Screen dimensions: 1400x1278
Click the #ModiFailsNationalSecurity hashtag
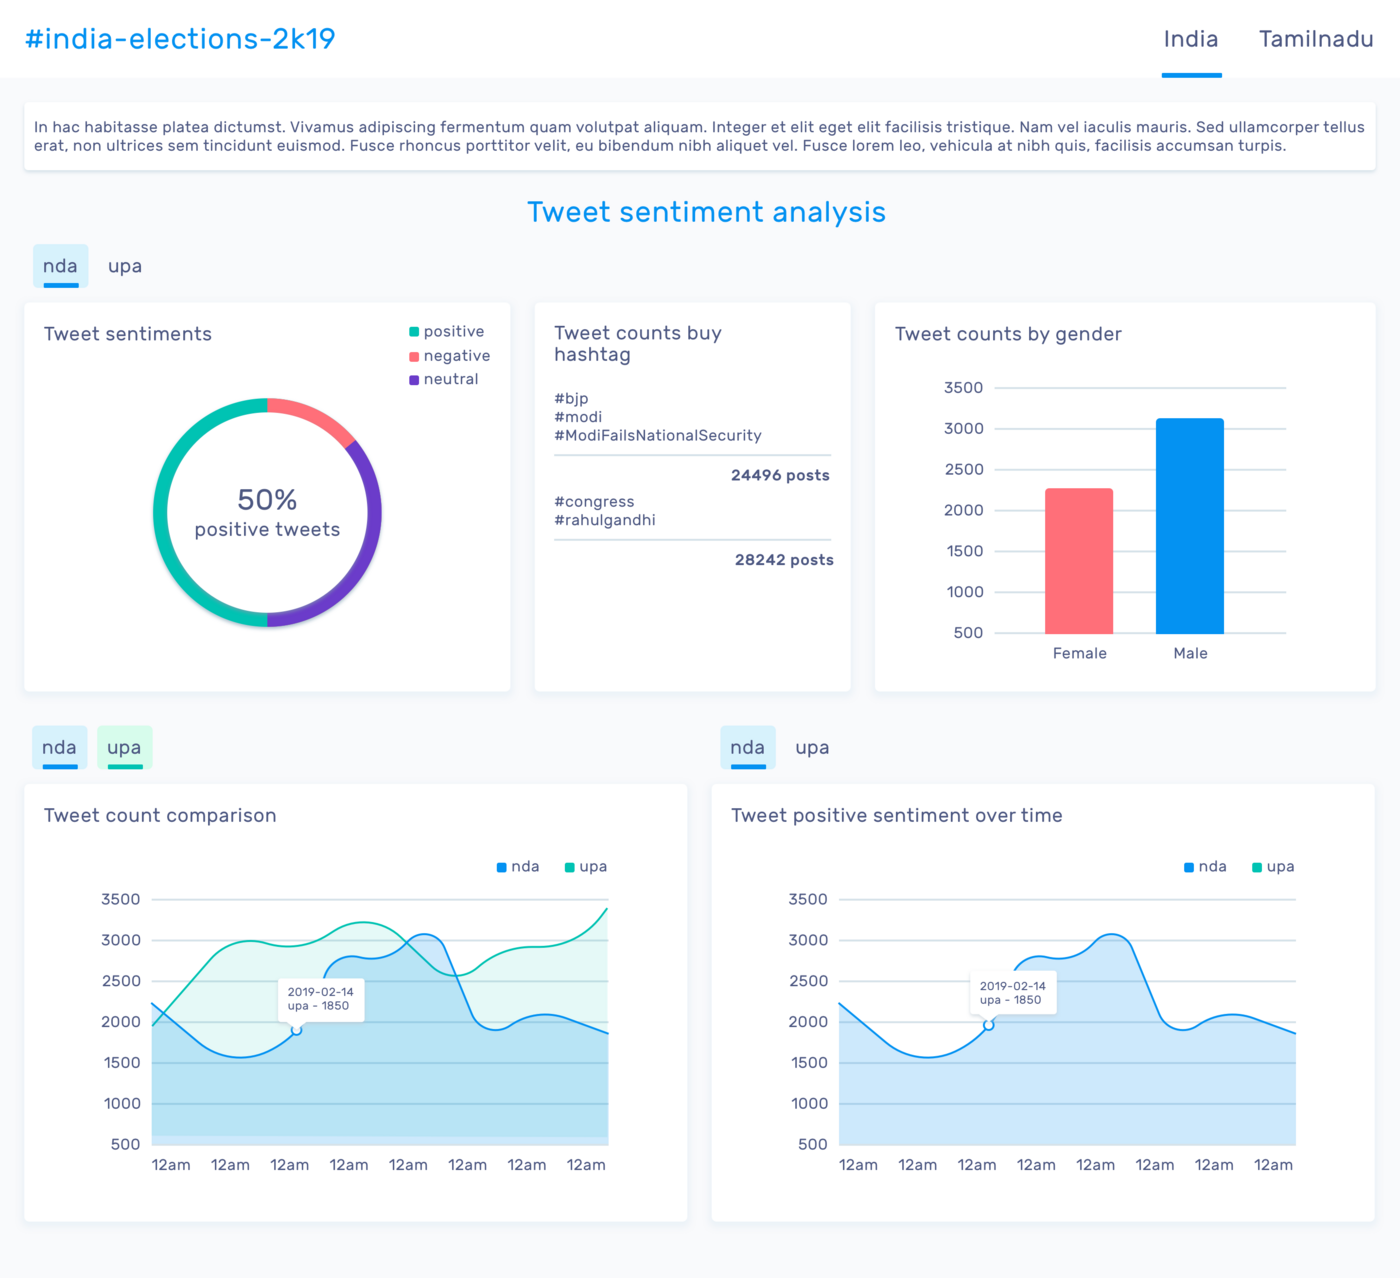[x=657, y=436]
